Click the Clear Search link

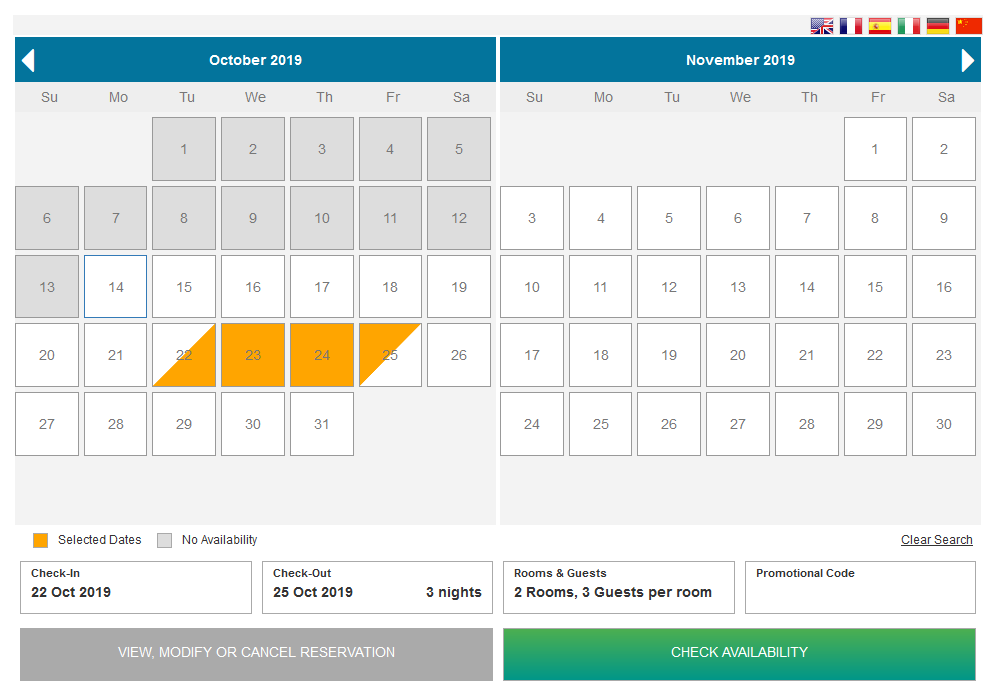[x=936, y=540]
